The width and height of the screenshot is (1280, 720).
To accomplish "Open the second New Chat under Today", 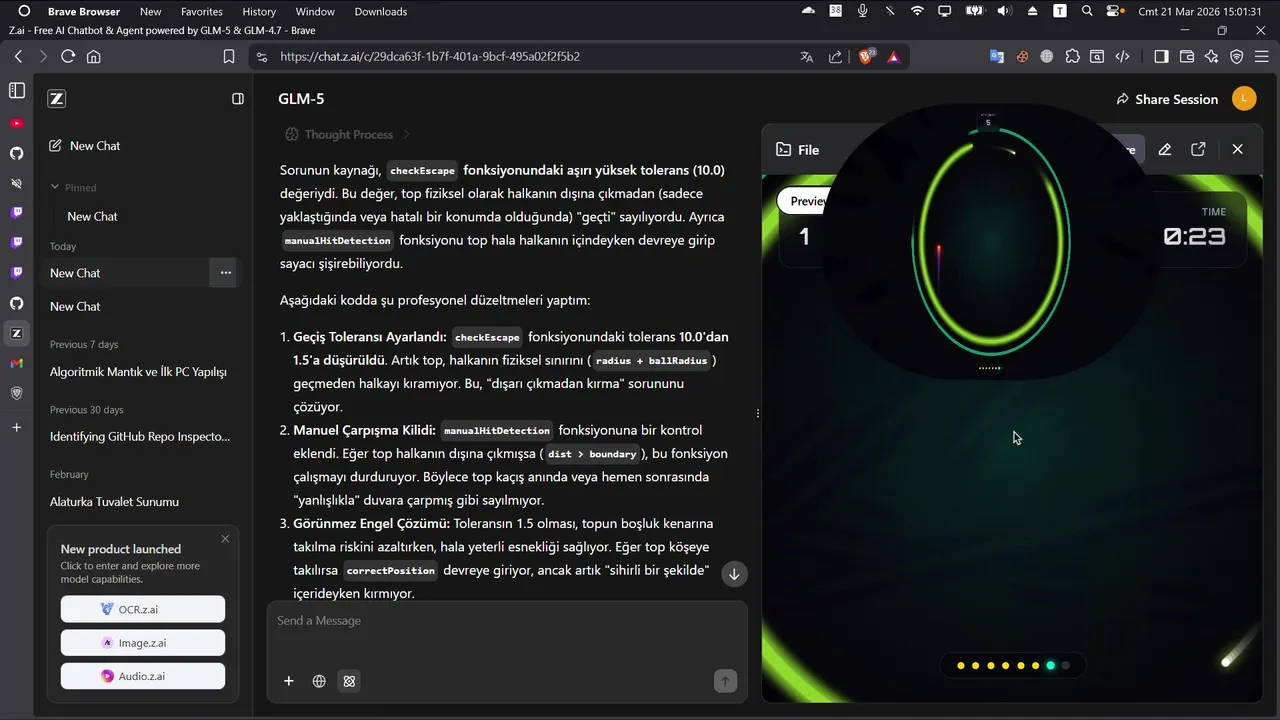I will 75,306.
